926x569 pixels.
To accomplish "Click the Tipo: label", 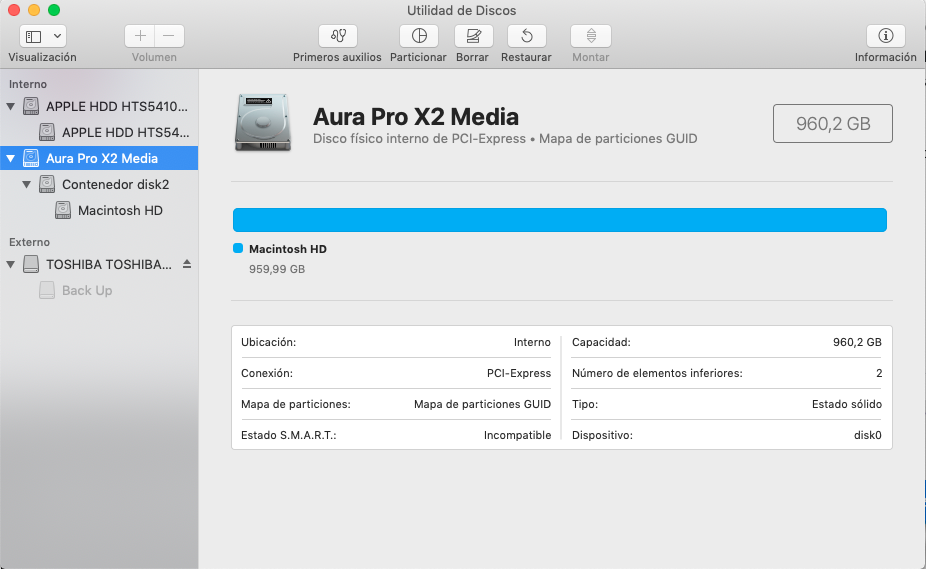I will pyautogui.click(x=585, y=405).
